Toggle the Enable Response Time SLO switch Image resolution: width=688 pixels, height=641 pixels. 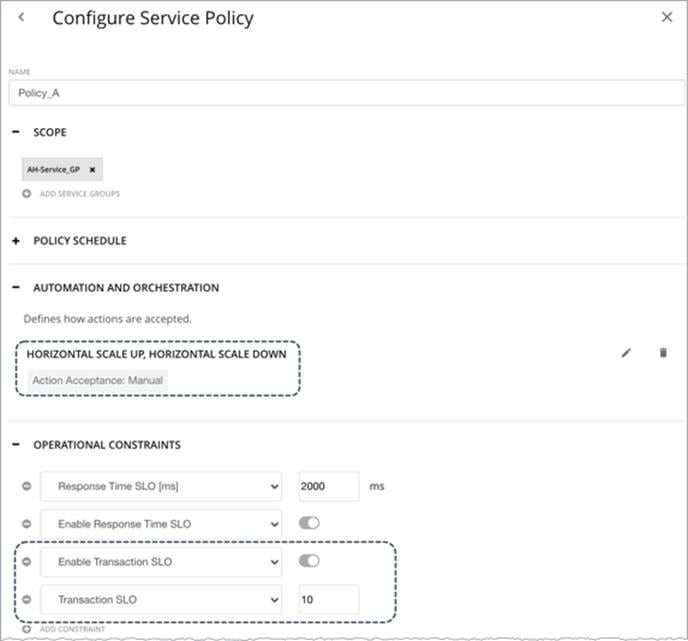(309, 523)
